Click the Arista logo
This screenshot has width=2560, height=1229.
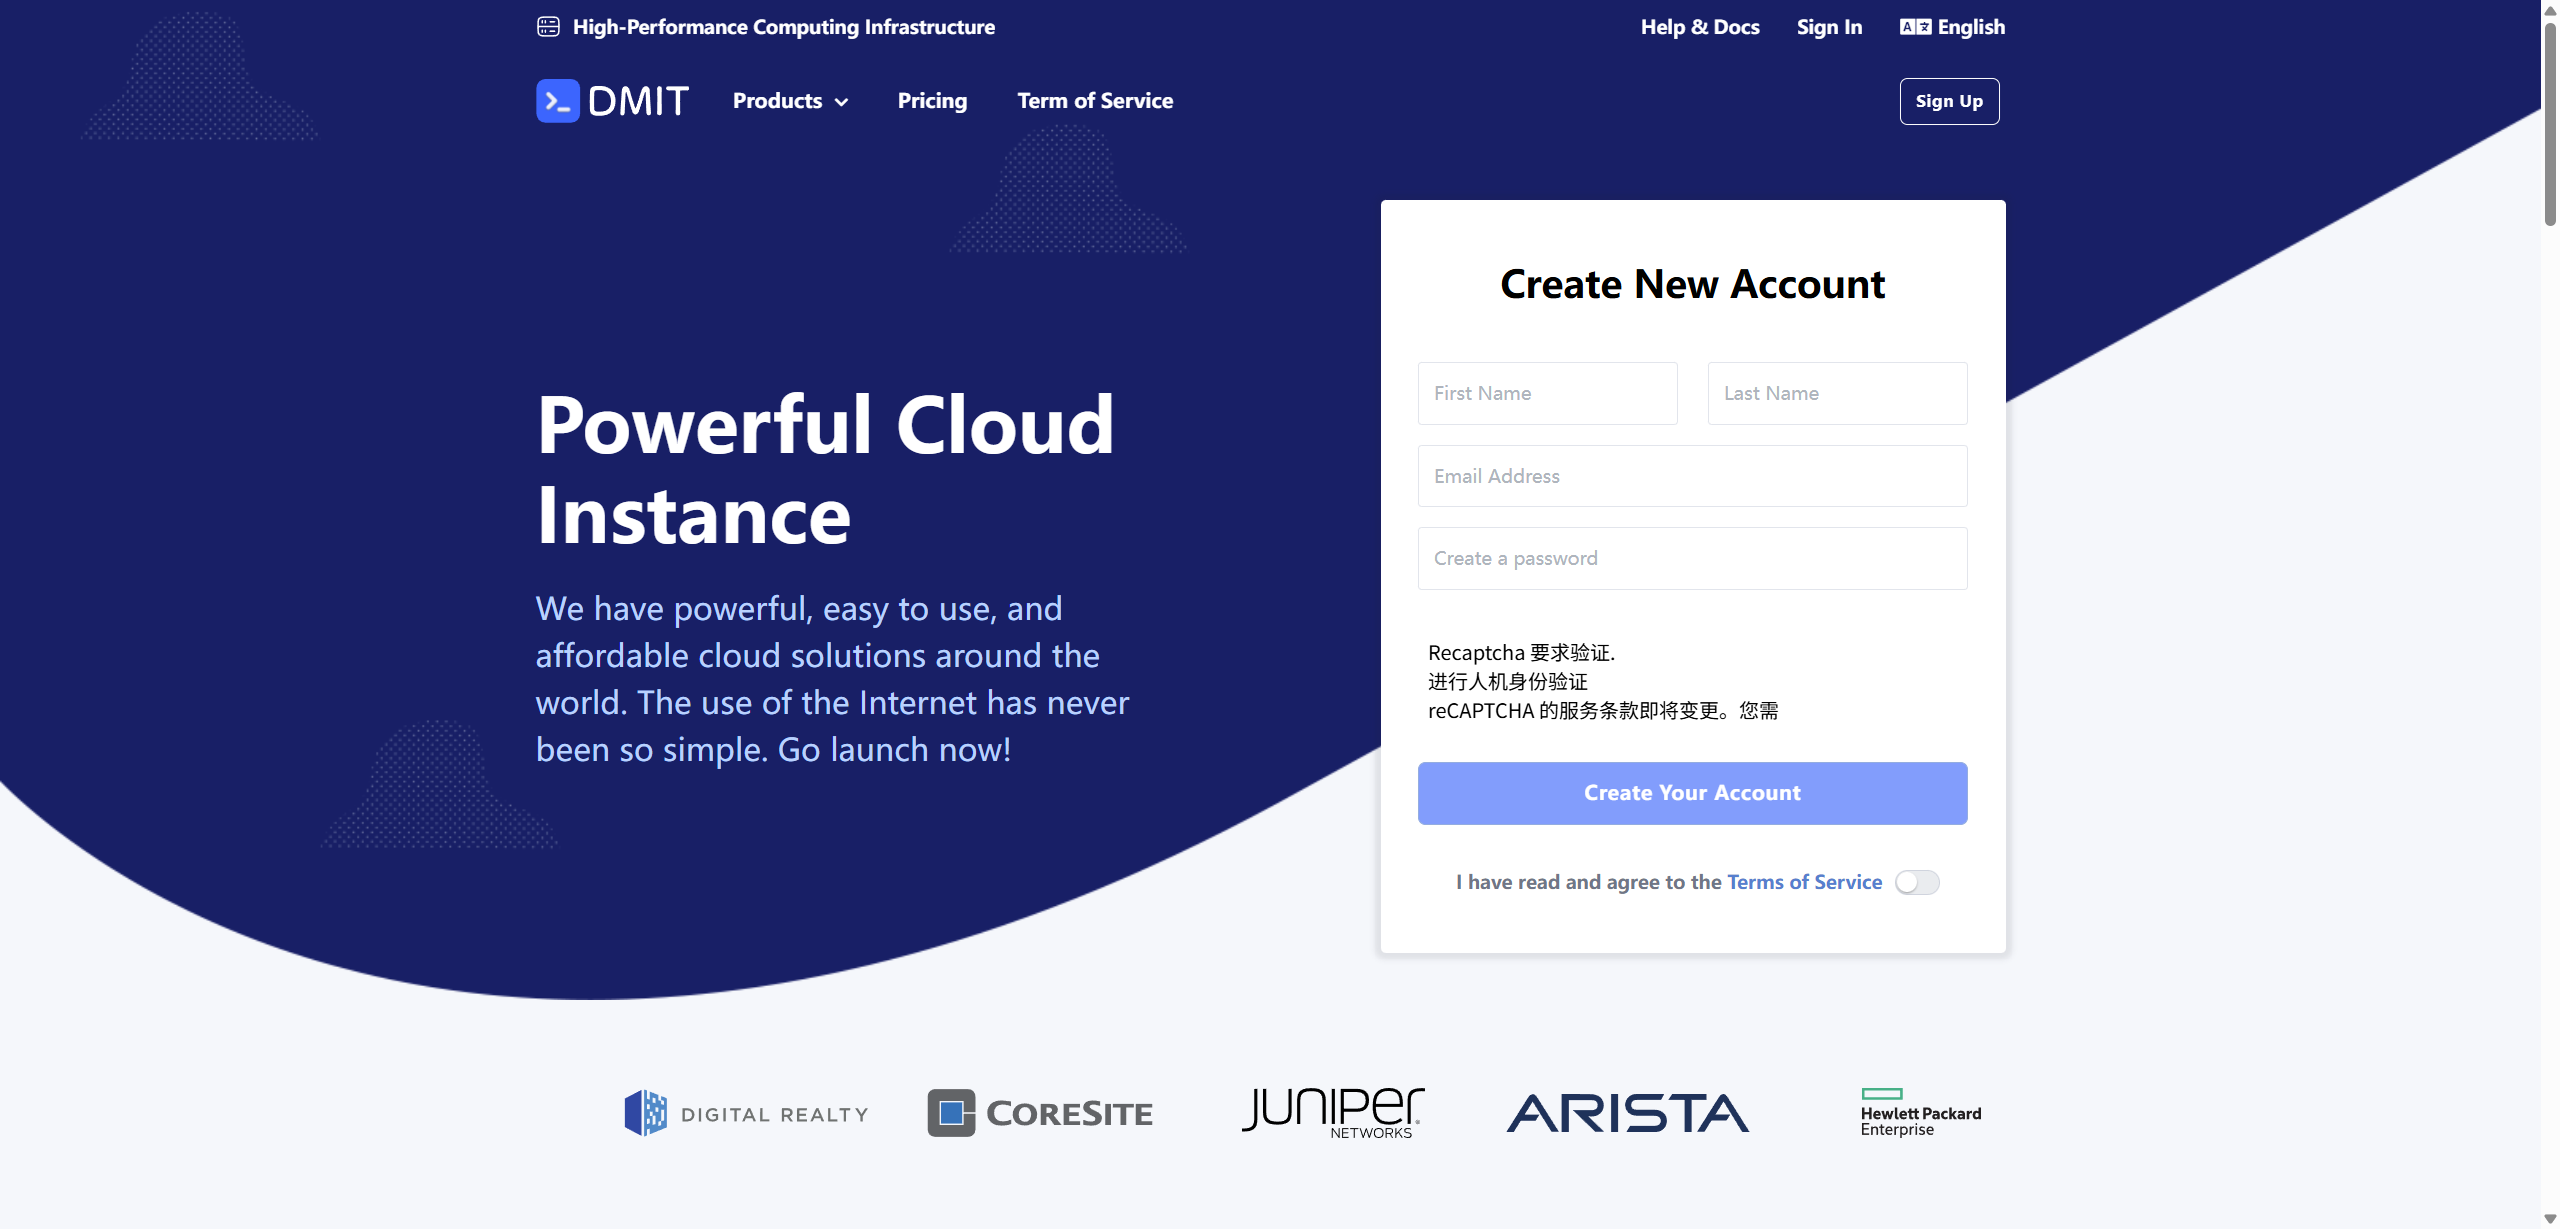[x=1627, y=1113]
